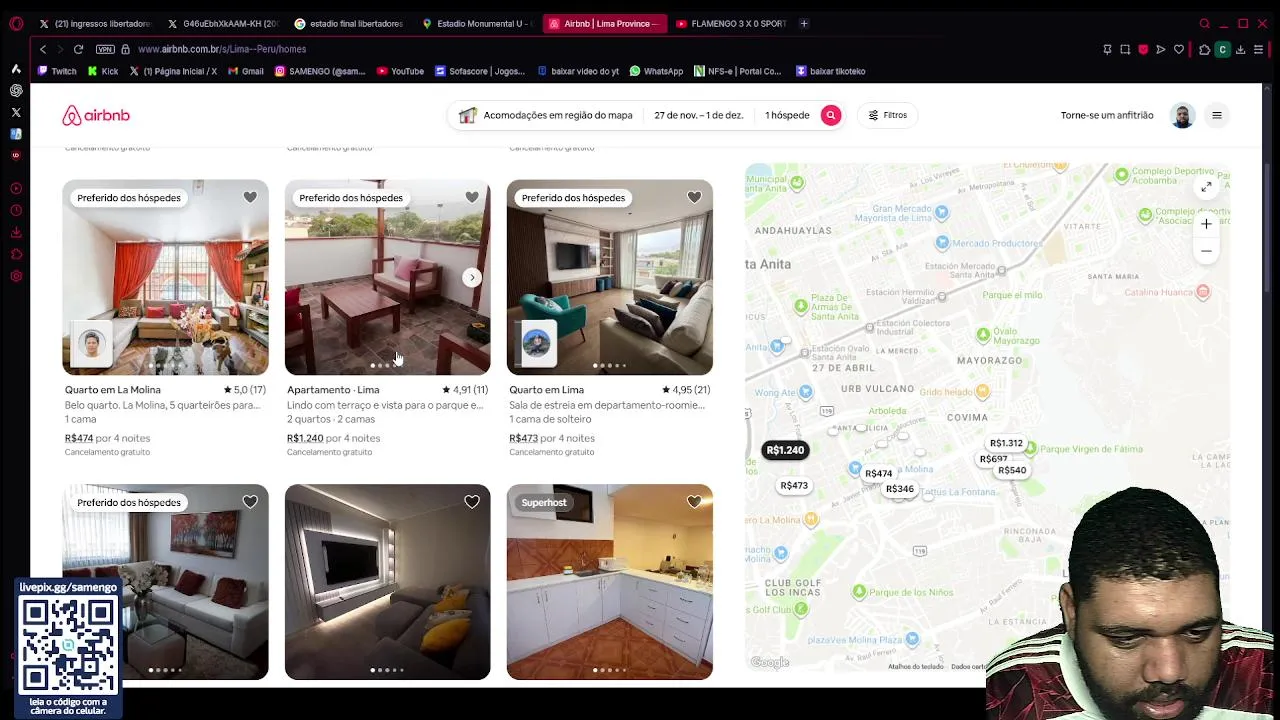
Task: Open the Quarto em Lima photo
Action: point(609,277)
